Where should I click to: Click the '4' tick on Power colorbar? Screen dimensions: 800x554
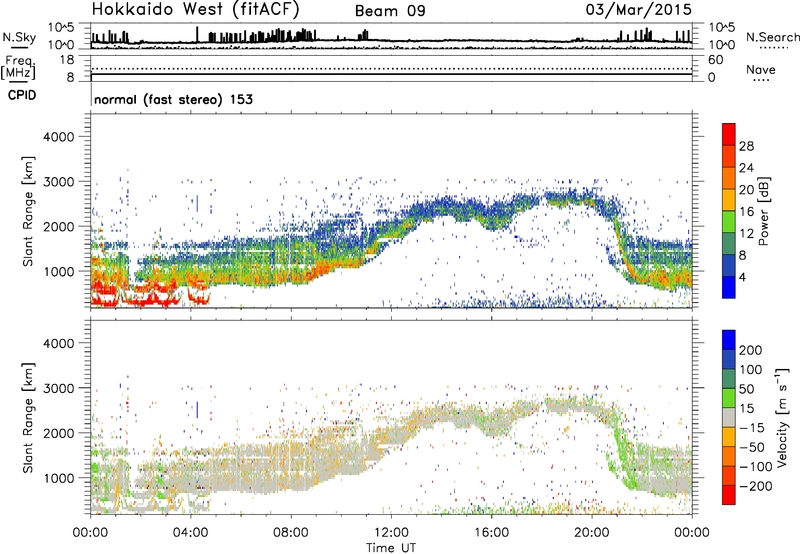tap(742, 277)
